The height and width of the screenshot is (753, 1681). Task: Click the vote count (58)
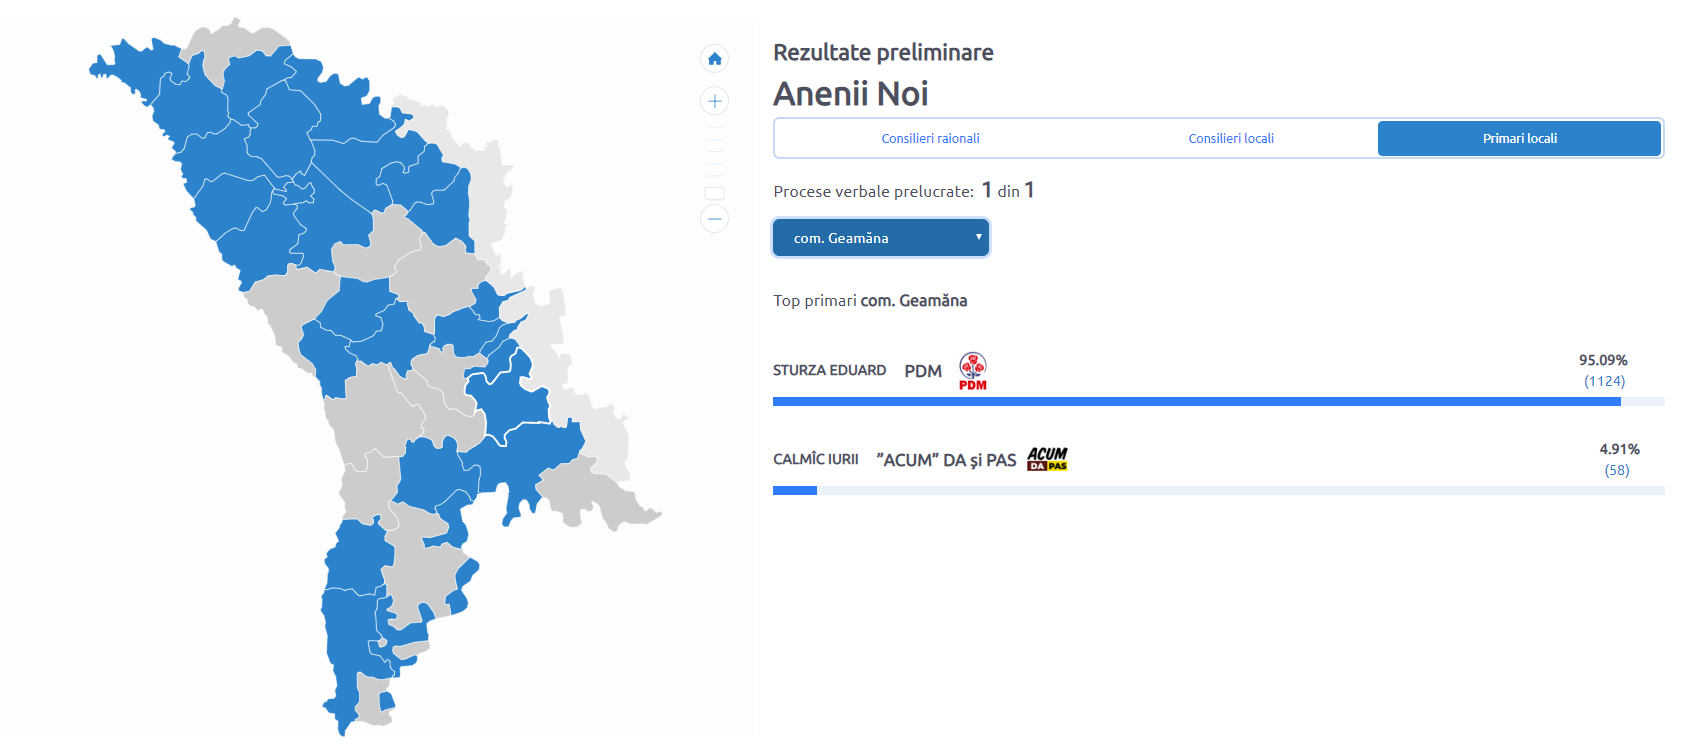pos(1617,470)
